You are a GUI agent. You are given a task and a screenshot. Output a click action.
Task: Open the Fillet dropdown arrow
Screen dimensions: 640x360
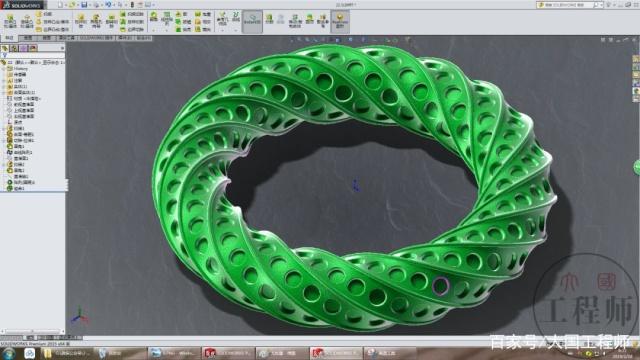153,30
